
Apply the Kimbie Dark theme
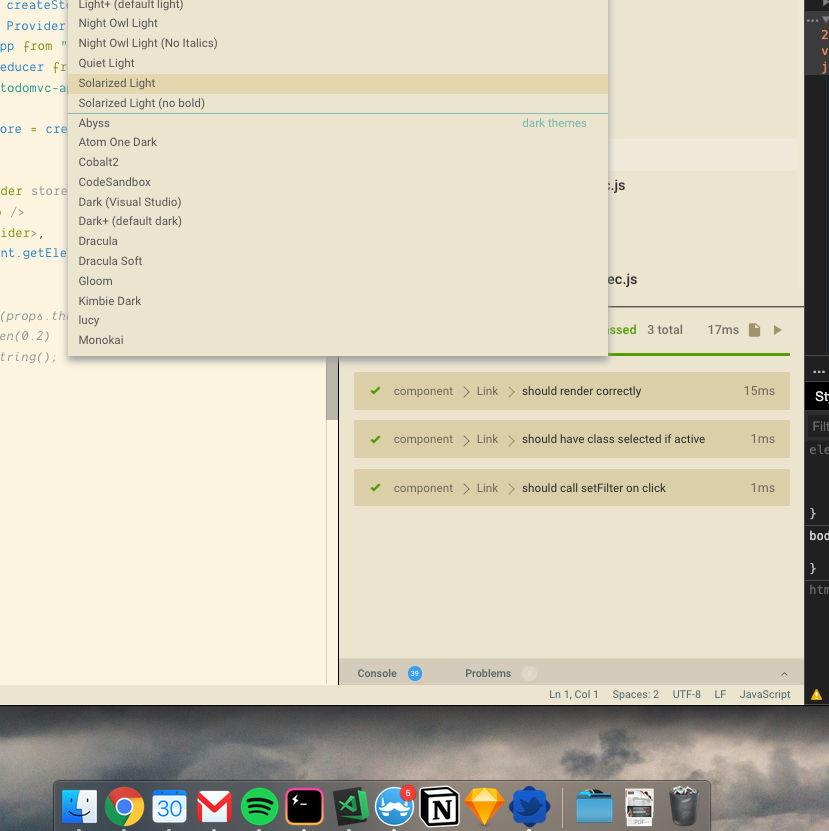pos(338,301)
